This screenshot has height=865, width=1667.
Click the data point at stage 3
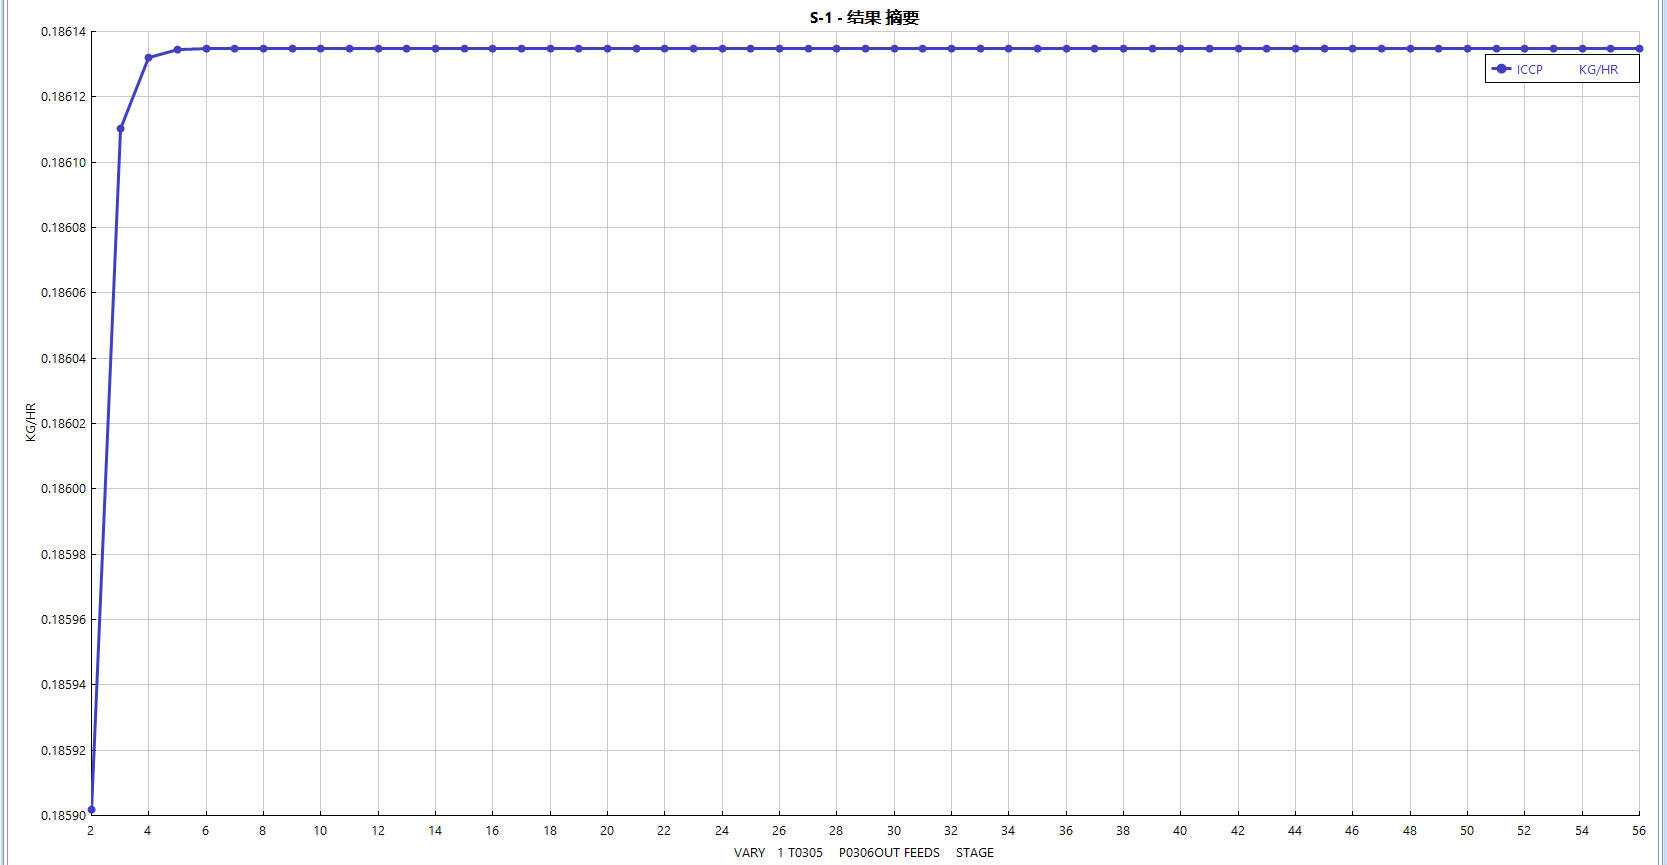120,128
